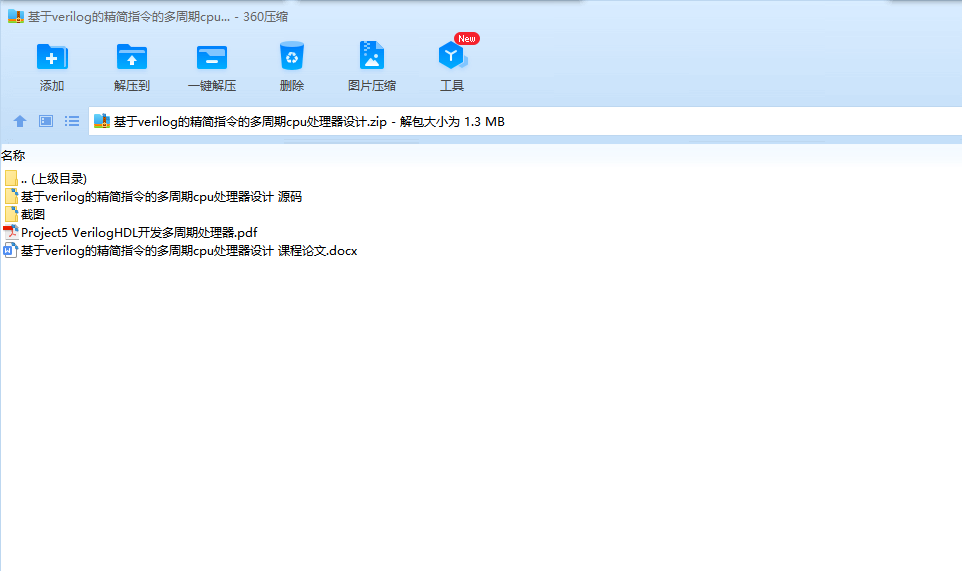Select the row '.. (上级目录)'
Image resolution: width=962 pixels, height=571 pixels.
(54, 178)
